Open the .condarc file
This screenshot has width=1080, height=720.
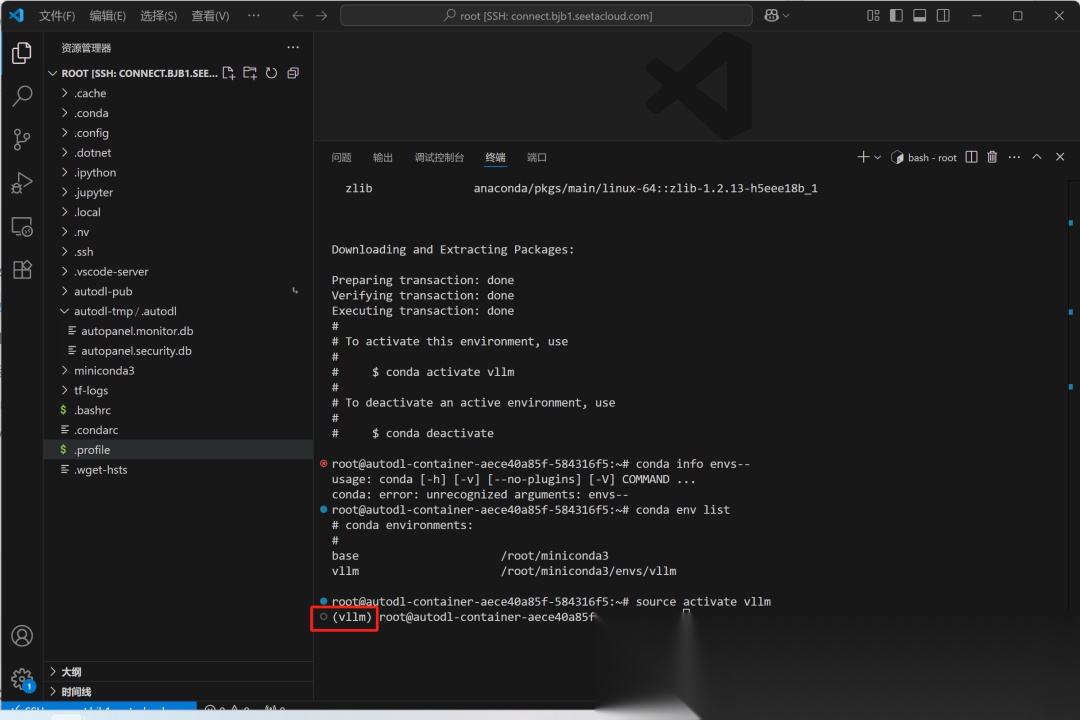coord(178,430)
